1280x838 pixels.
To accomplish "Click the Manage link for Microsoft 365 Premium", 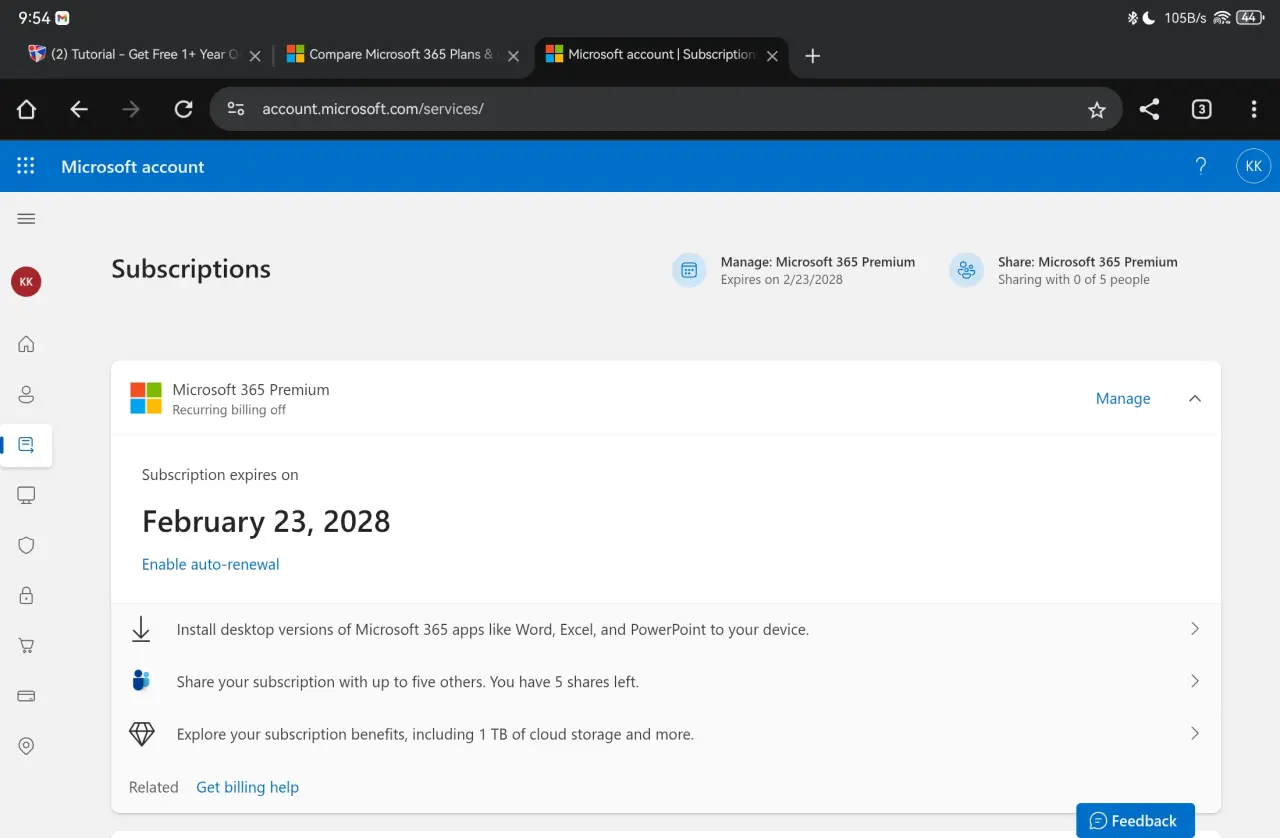I will [x=1123, y=398].
